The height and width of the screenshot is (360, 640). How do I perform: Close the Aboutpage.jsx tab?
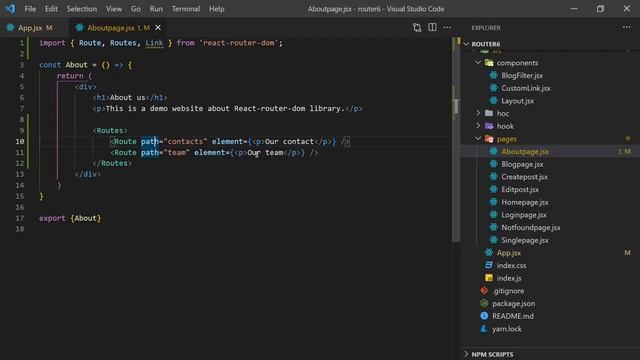pos(158,27)
